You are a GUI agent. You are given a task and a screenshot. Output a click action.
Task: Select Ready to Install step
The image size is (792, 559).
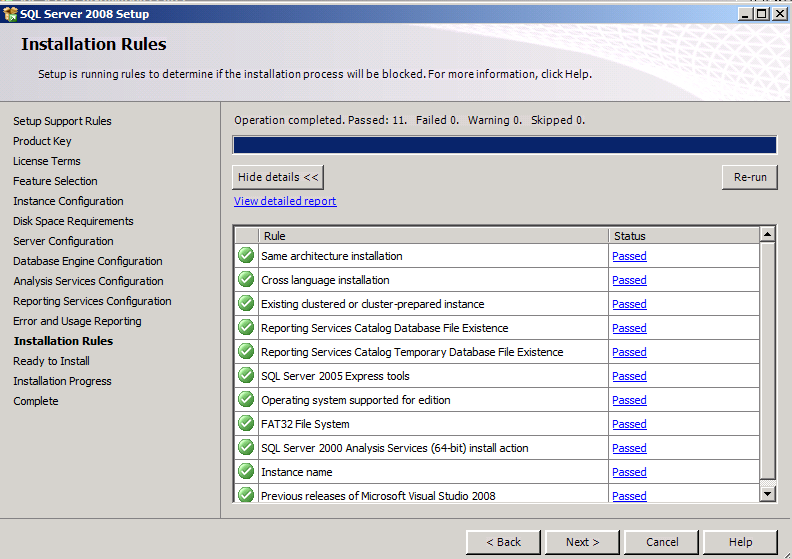point(52,361)
